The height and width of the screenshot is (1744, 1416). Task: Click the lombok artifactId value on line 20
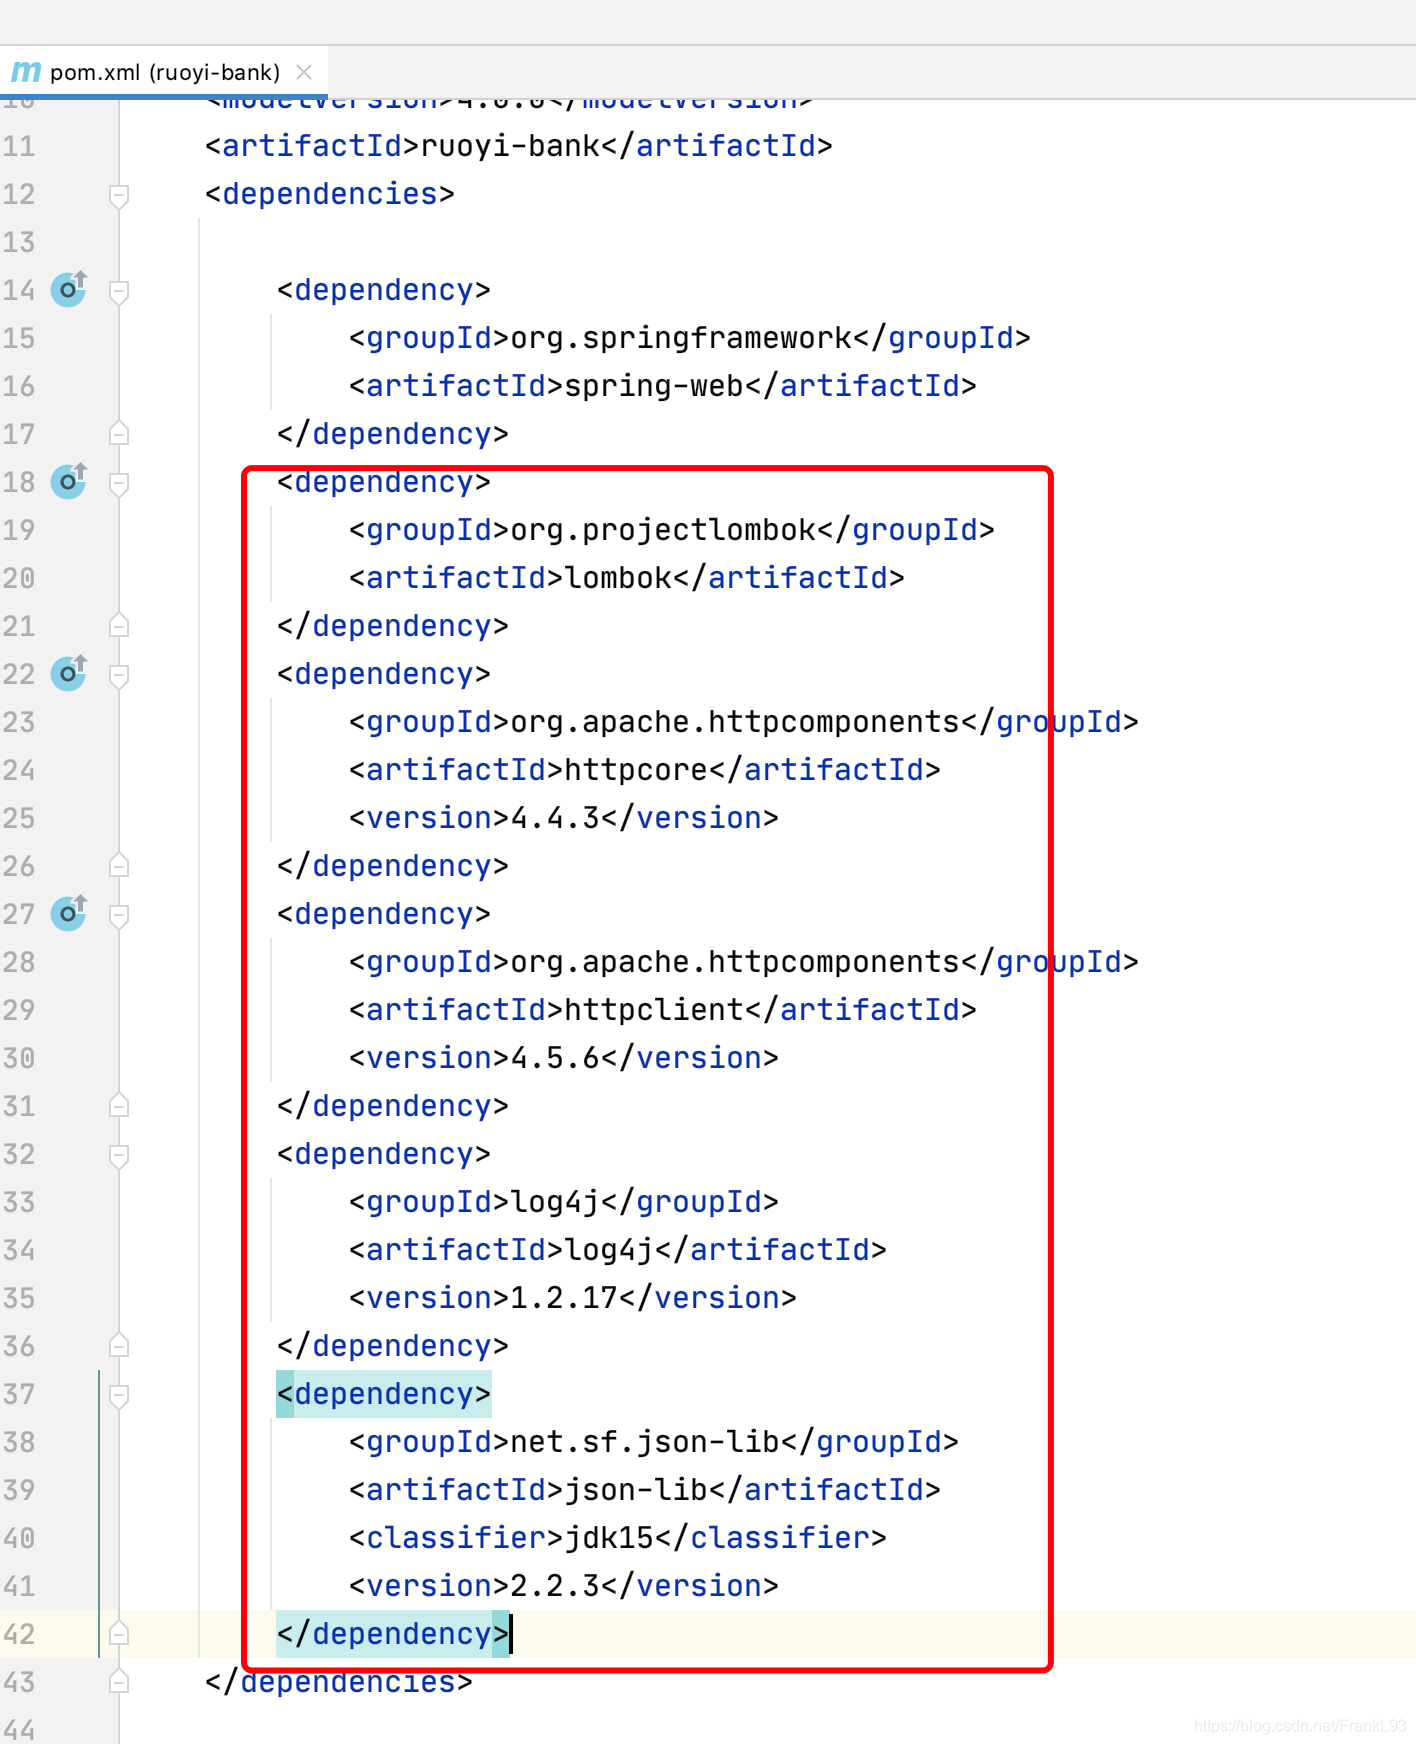click(618, 578)
